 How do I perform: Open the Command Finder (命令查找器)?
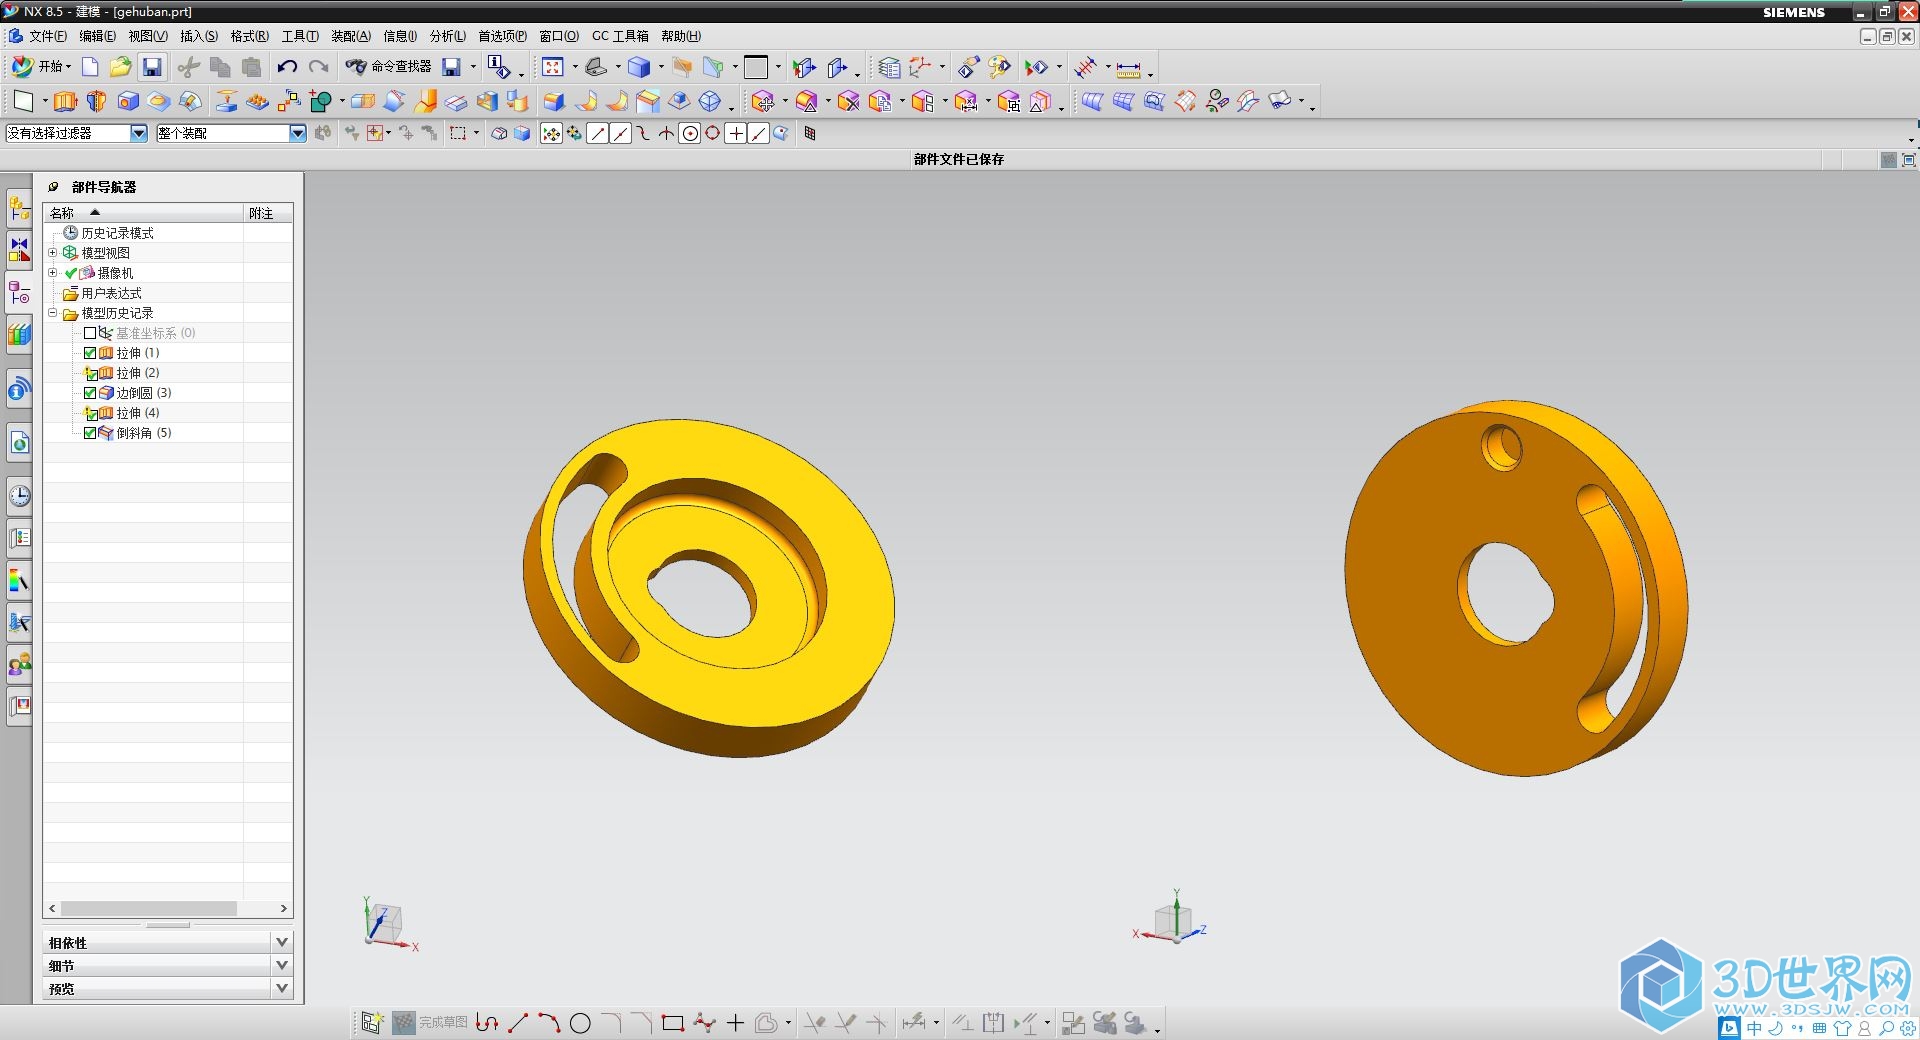click(x=389, y=67)
